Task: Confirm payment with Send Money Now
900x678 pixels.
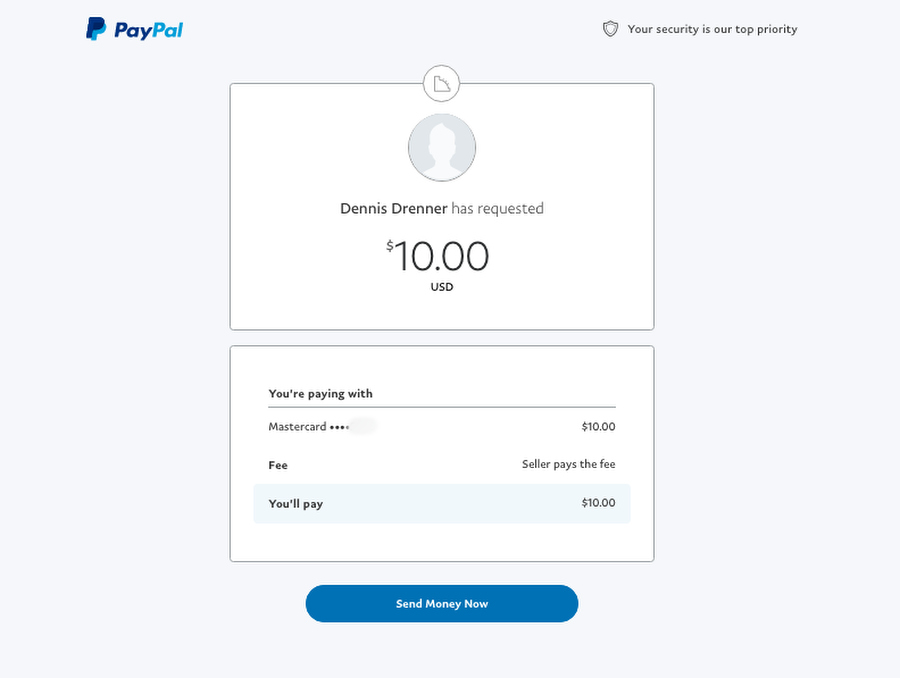Action: [442, 603]
